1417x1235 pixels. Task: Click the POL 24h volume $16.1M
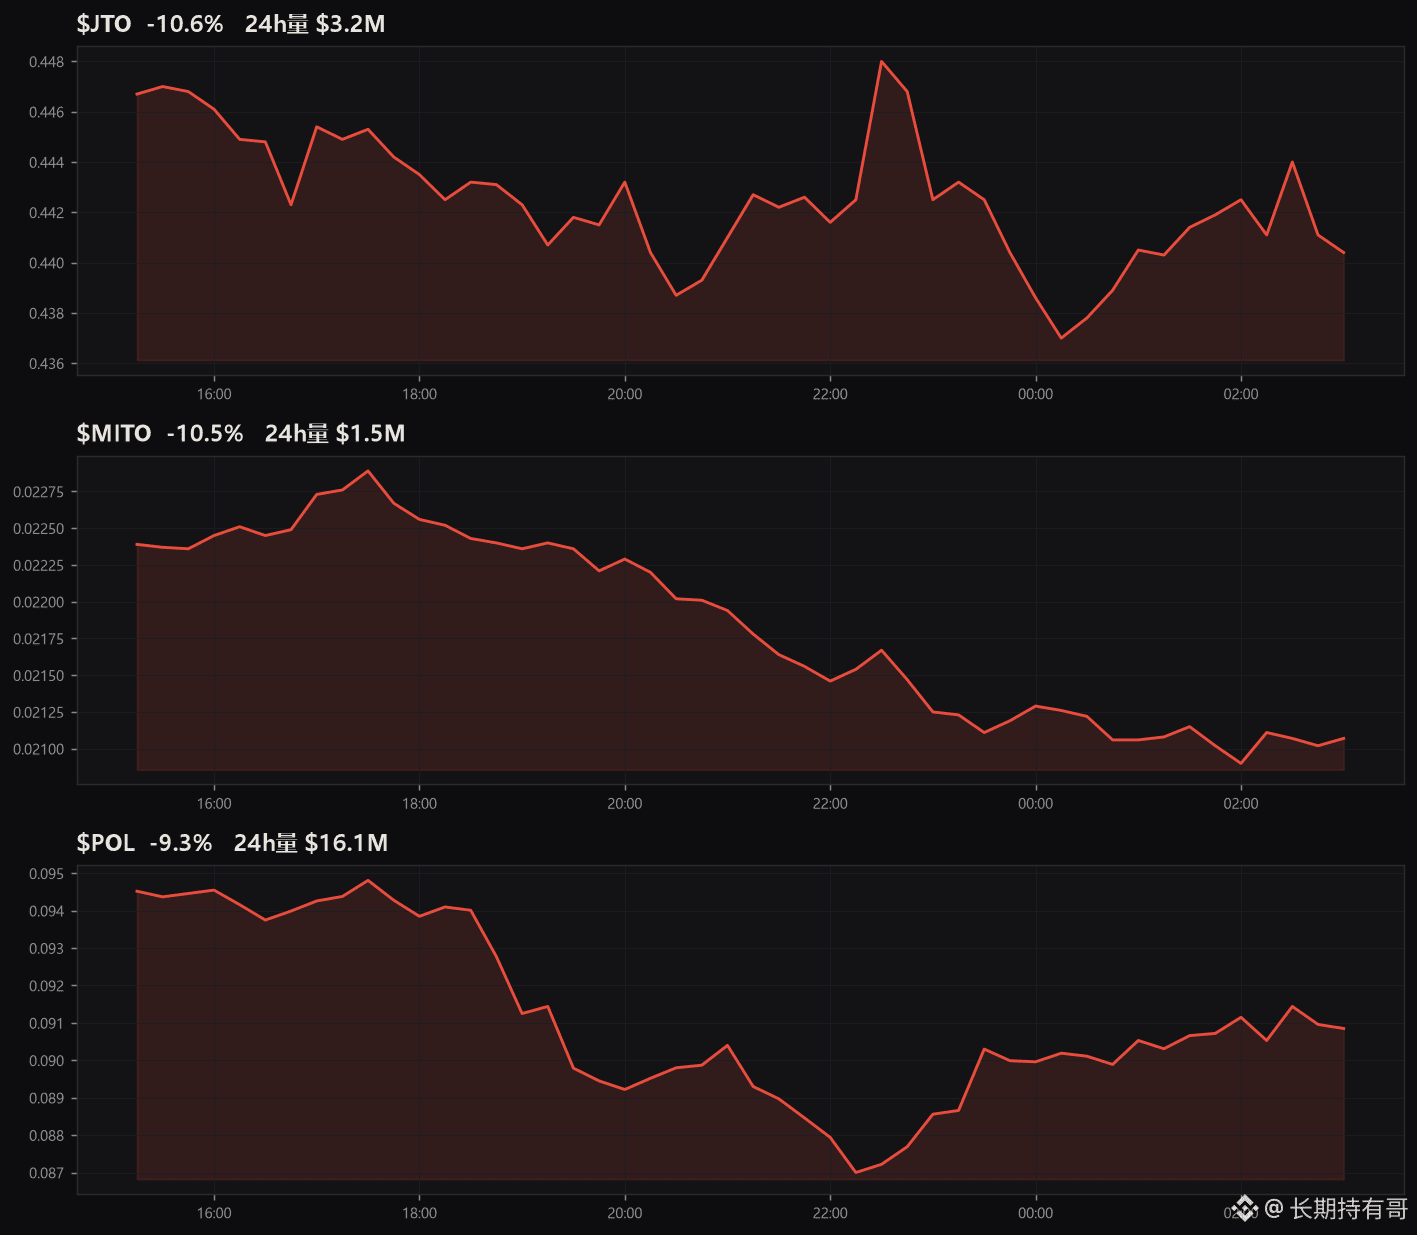[311, 843]
